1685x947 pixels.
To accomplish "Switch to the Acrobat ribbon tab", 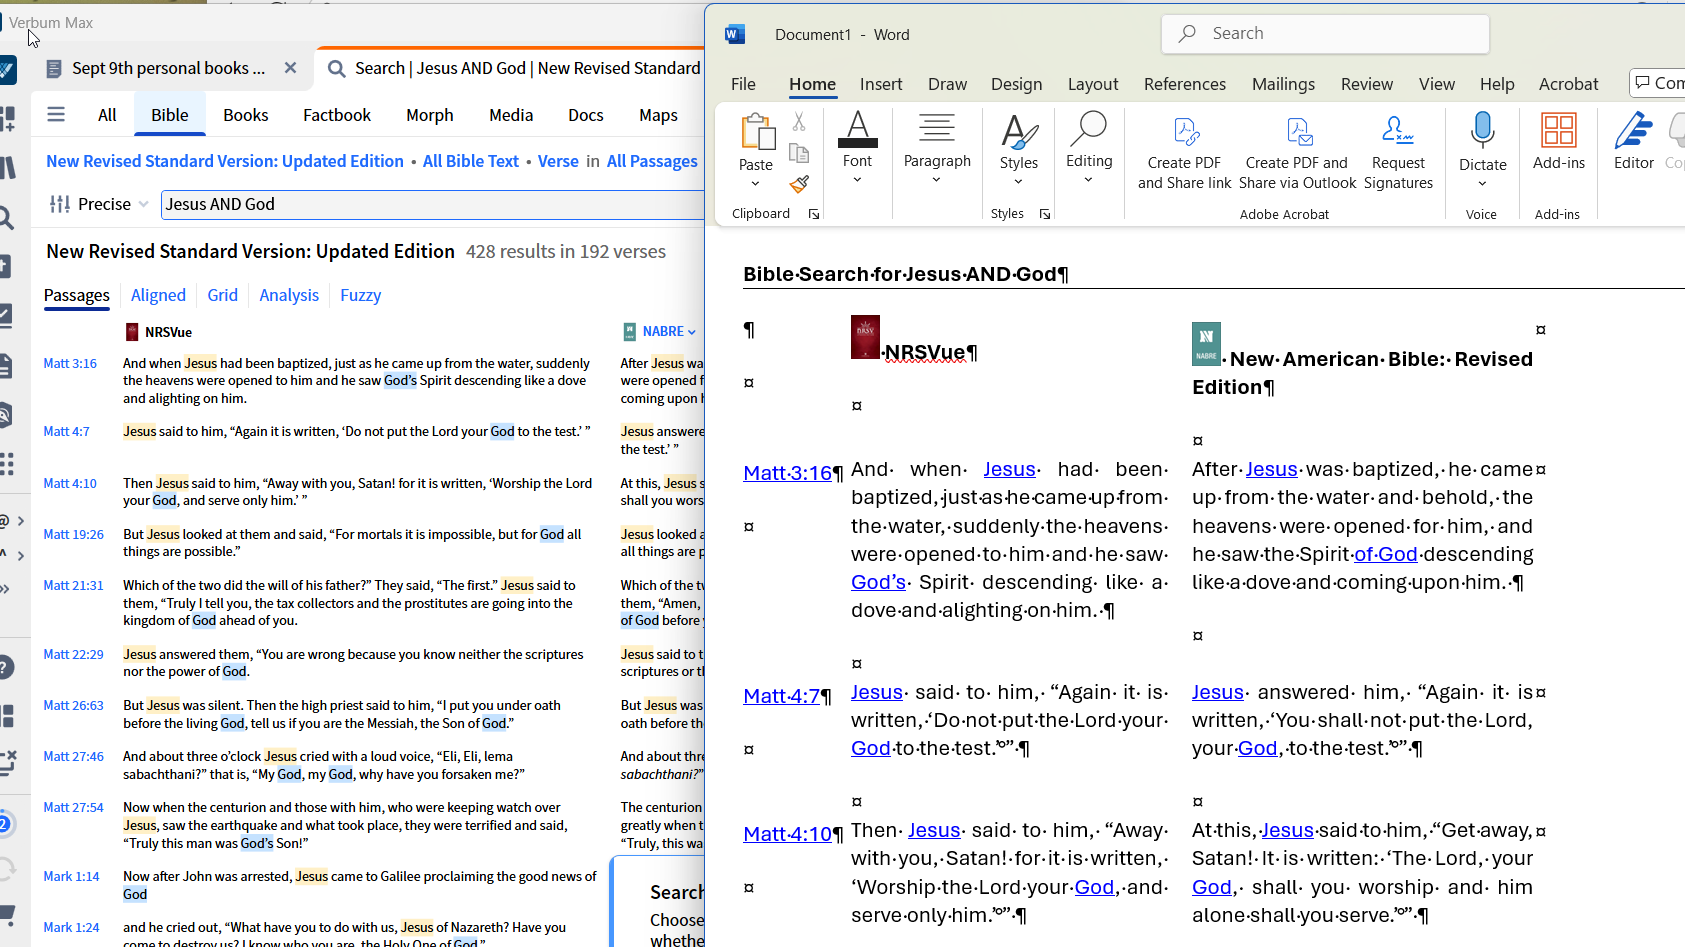I will click(x=1568, y=84).
